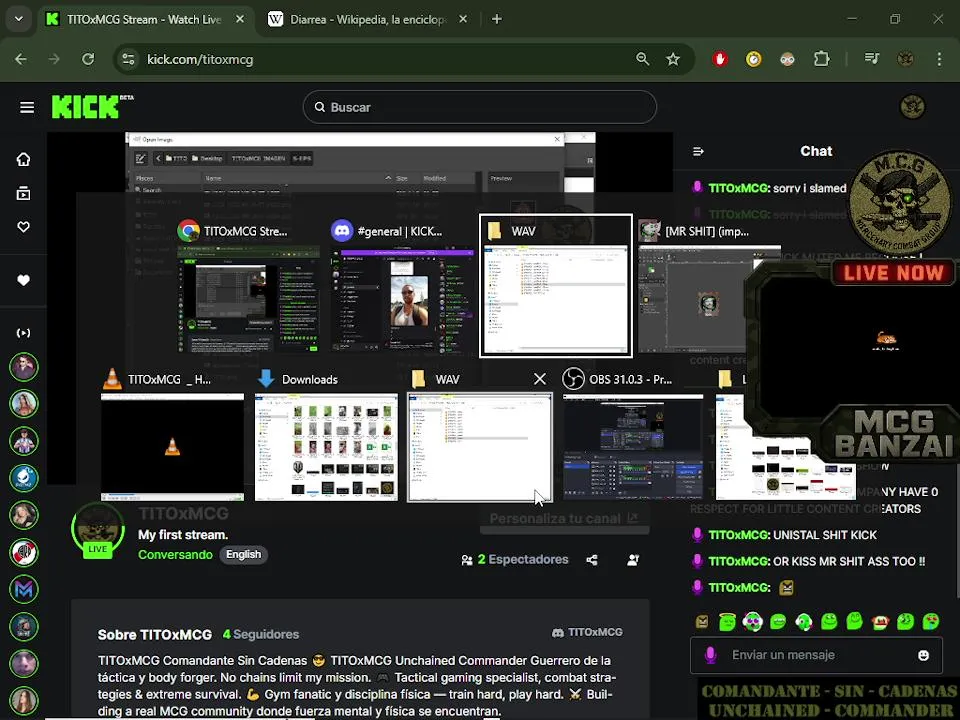Go to Kick home via house icon
This screenshot has width=960, height=720.
coord(23,160)
